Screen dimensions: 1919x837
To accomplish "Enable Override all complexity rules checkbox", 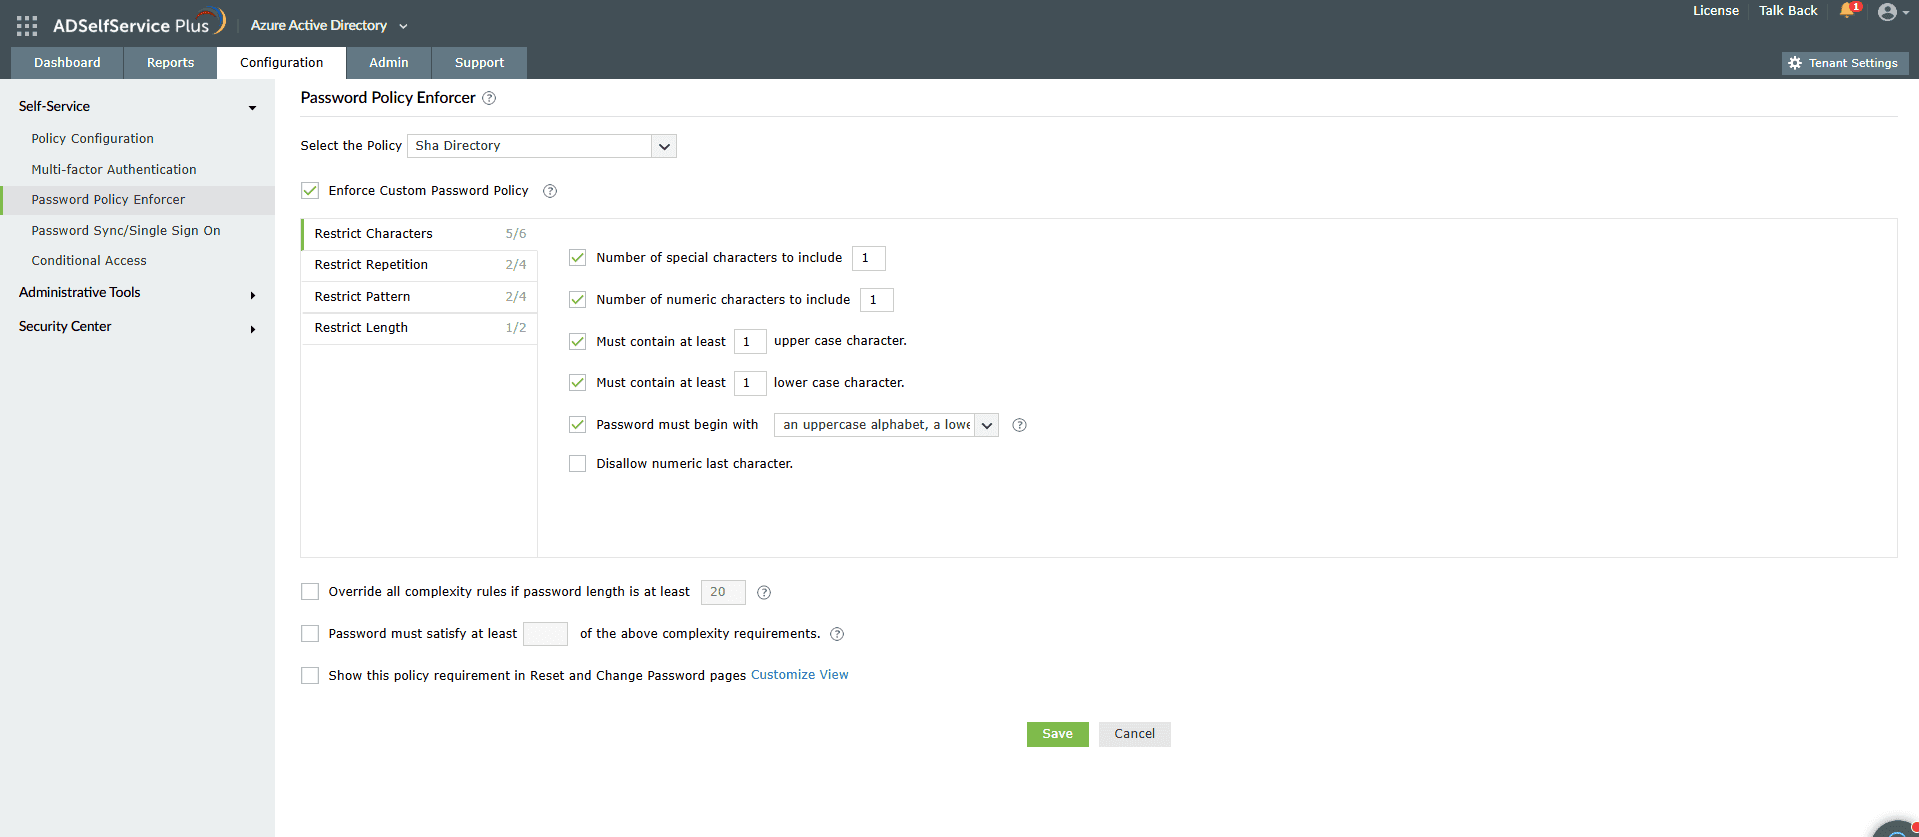I will coord(310,591).
